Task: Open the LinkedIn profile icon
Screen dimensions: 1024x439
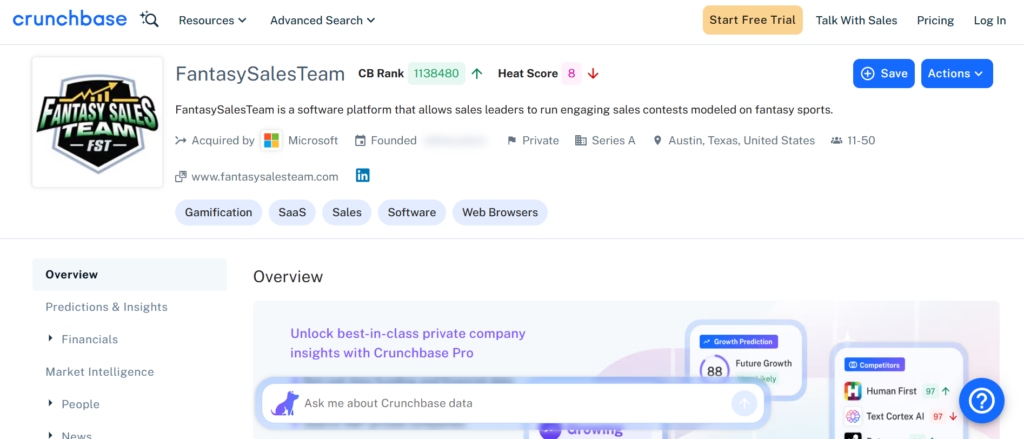Action: tap(363, 176)
